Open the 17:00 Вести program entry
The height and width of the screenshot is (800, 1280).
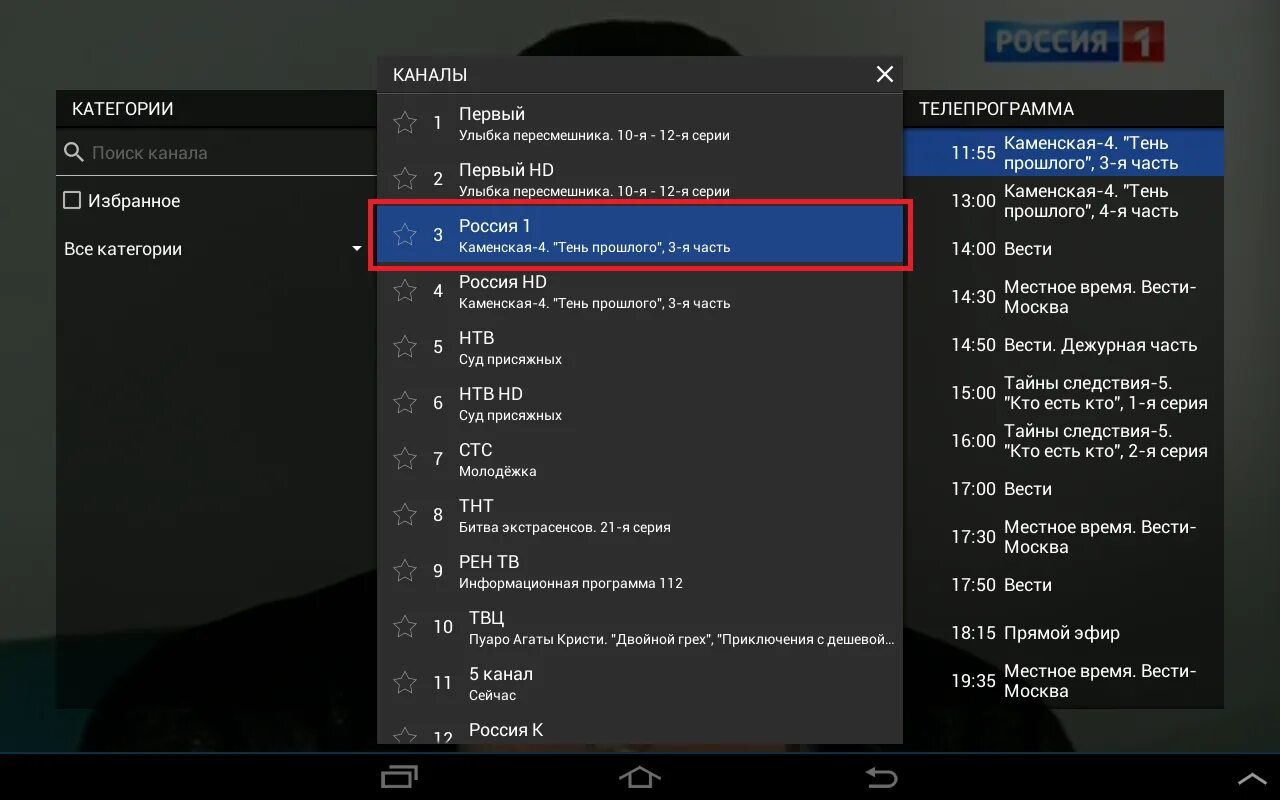tap(1064, 489)
